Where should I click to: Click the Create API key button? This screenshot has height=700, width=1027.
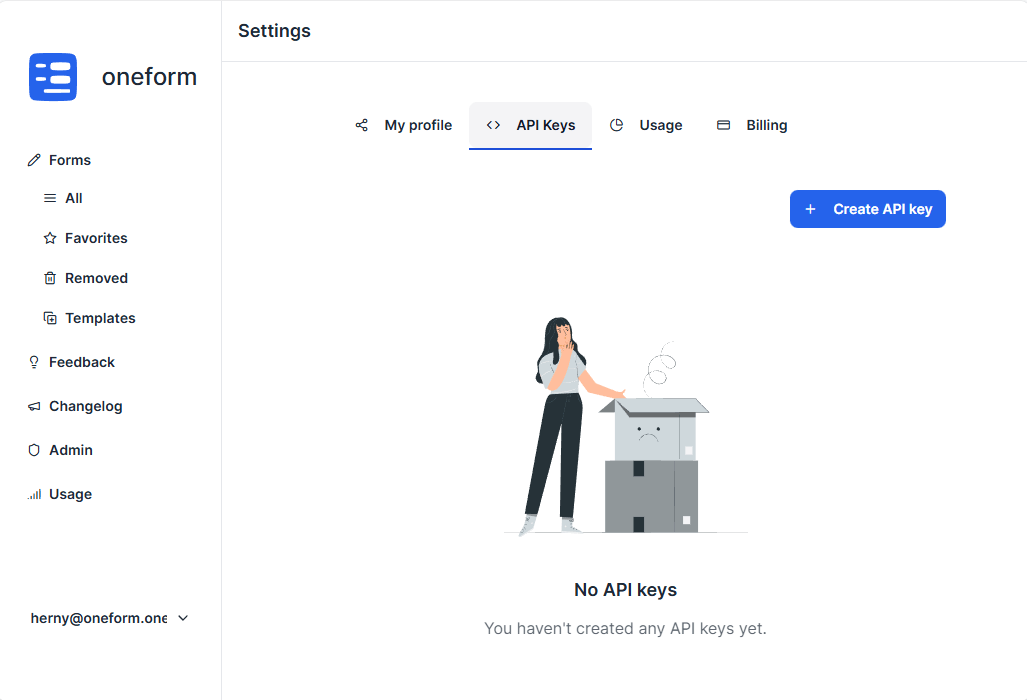(867, 209)
